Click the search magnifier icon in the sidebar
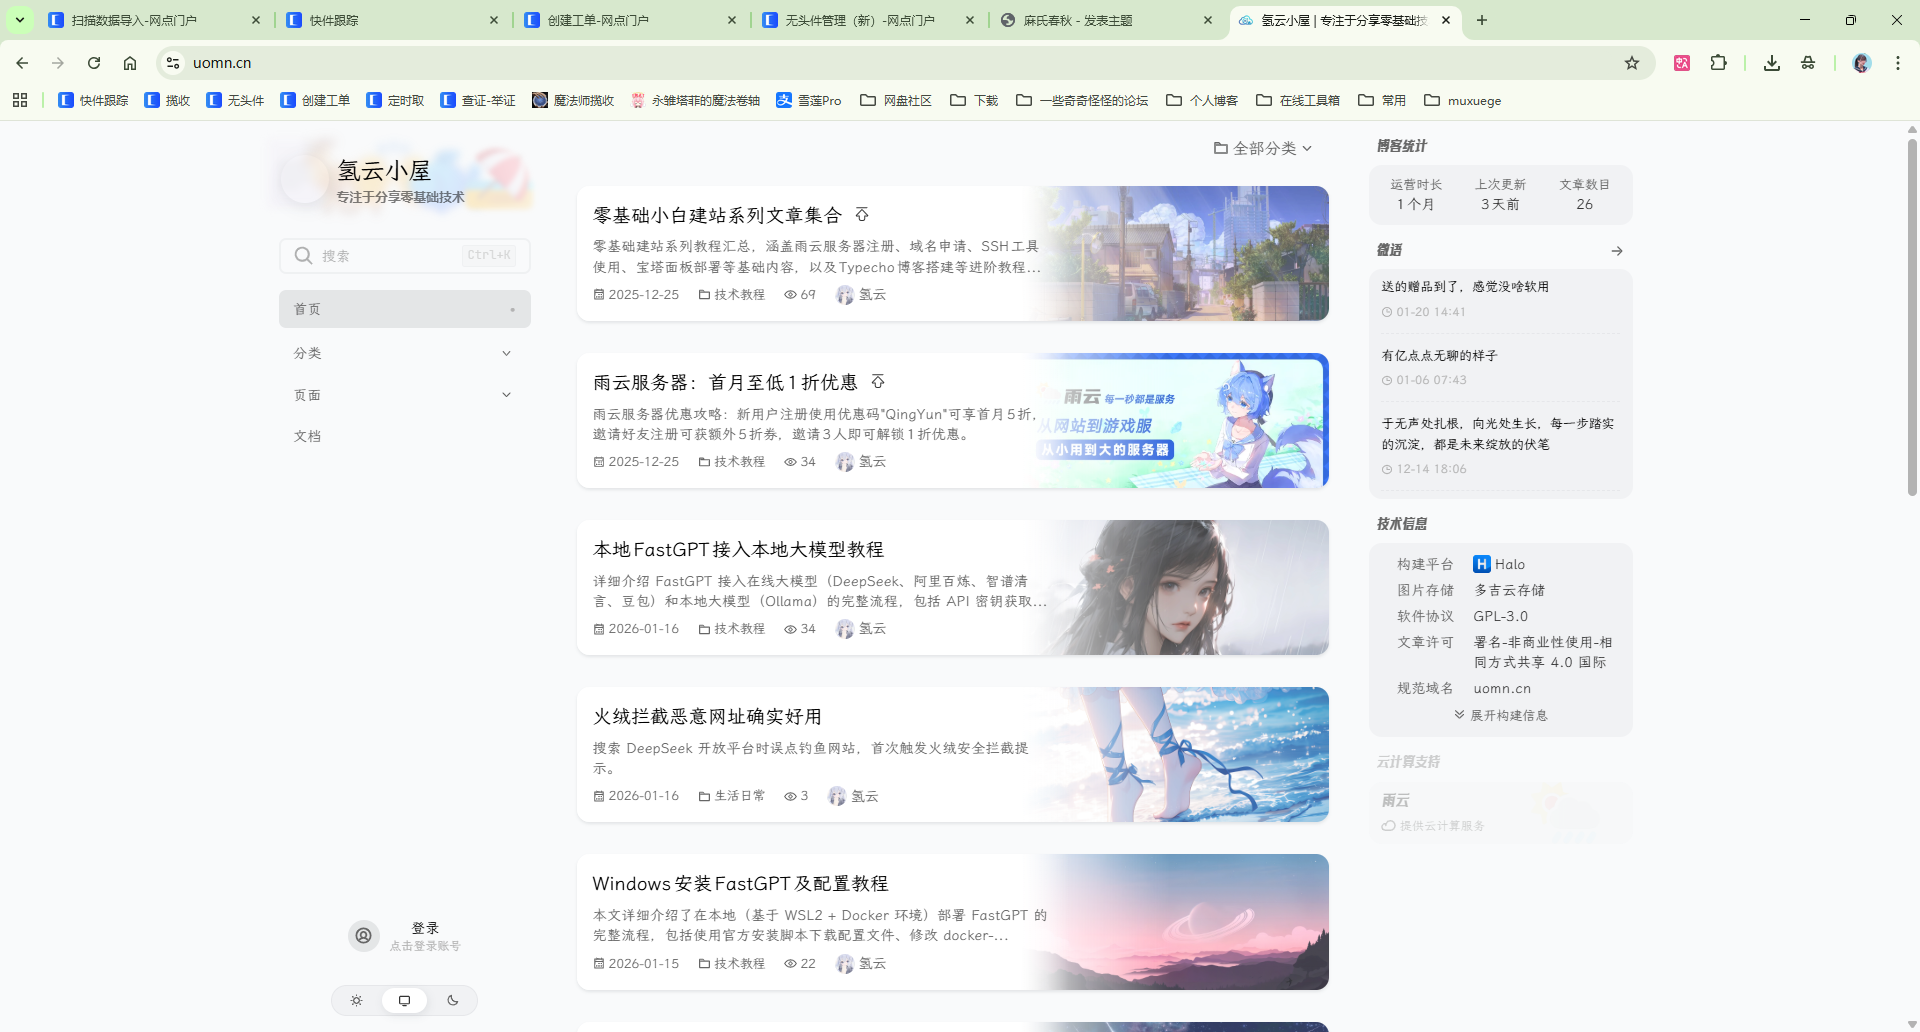Screen dimensions: 1920x1032 [303, 256]
